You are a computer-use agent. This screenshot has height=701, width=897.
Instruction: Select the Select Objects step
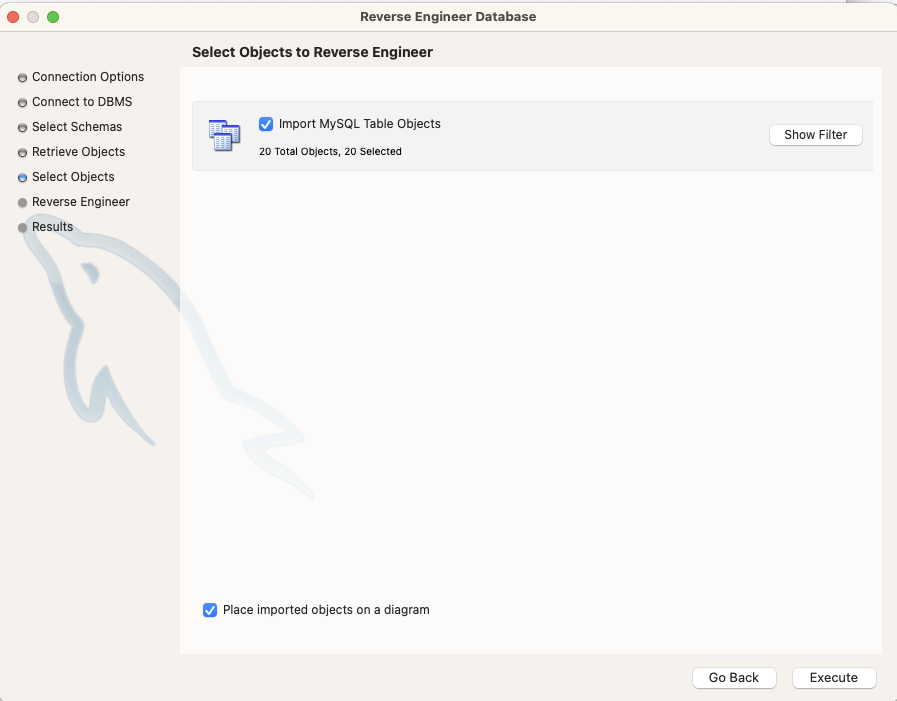pos(73,177)
